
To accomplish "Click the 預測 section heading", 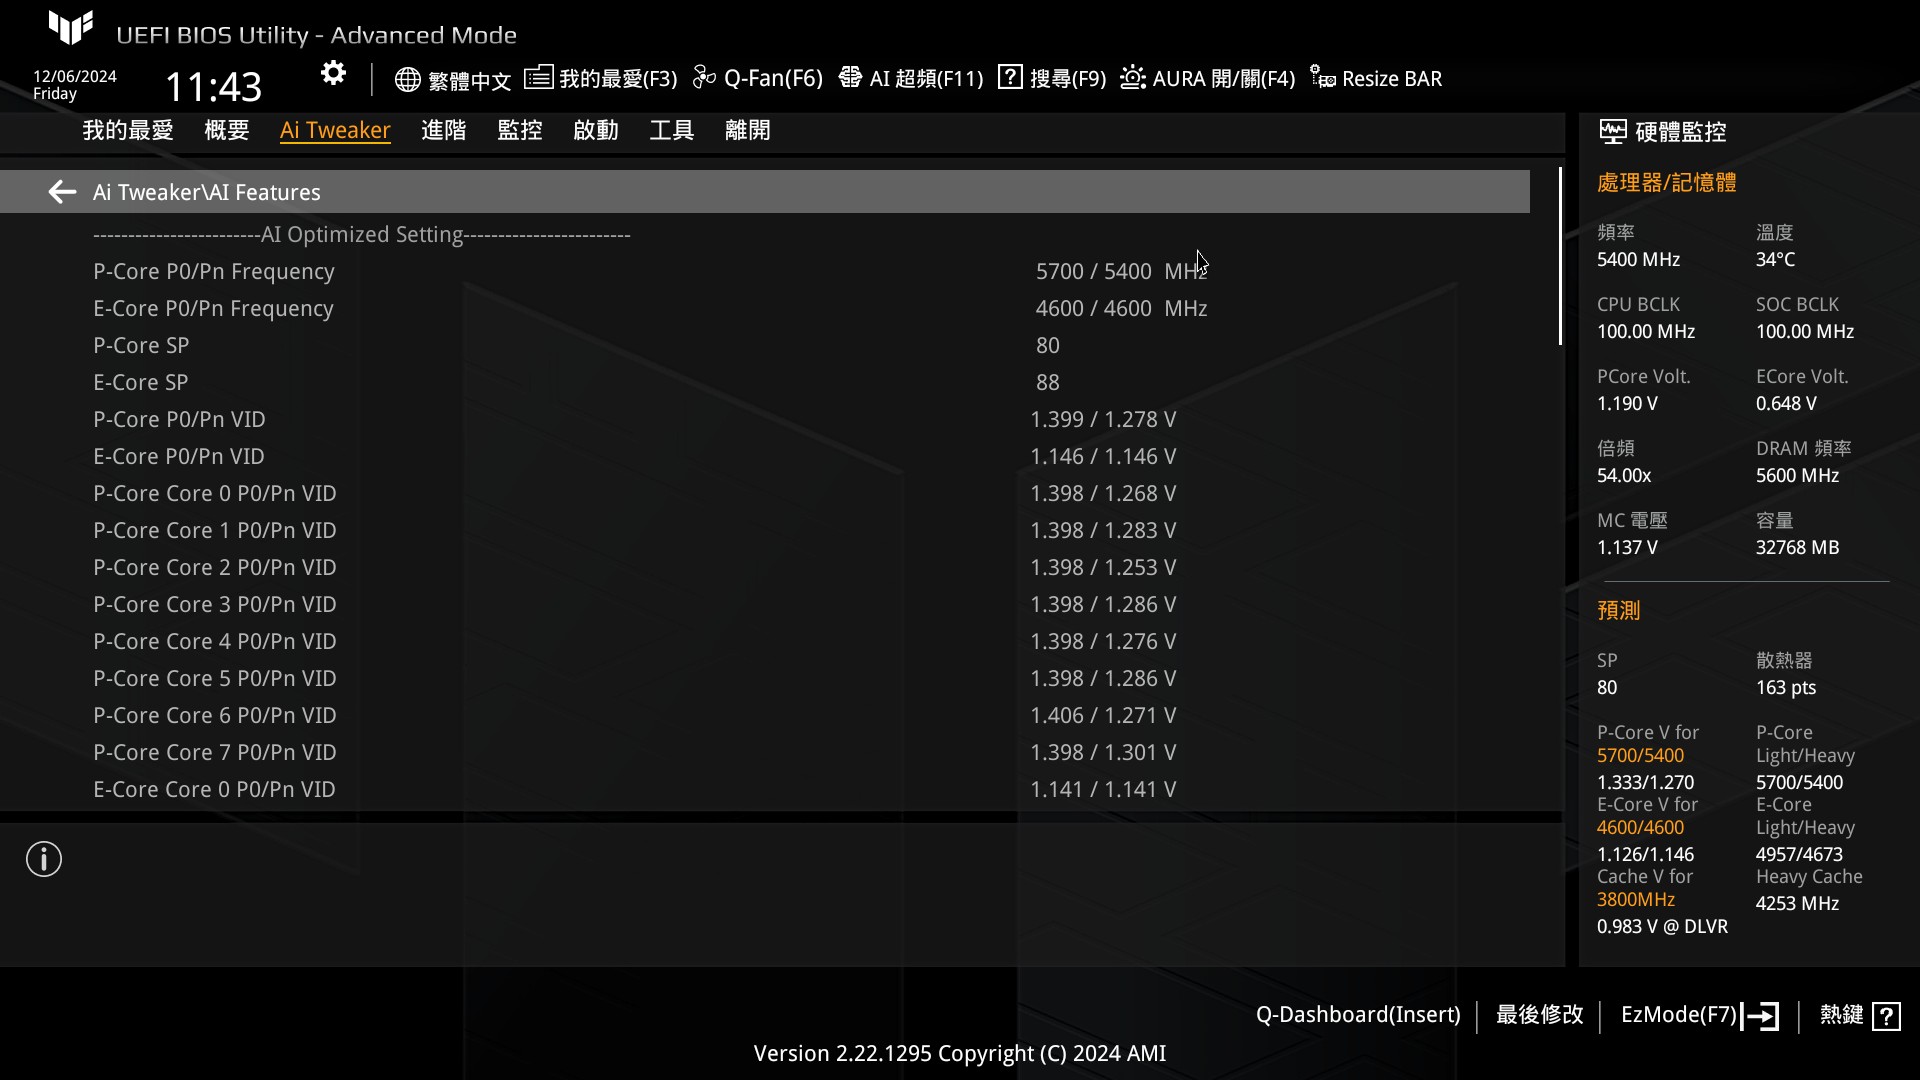I will coord(1619,610).
